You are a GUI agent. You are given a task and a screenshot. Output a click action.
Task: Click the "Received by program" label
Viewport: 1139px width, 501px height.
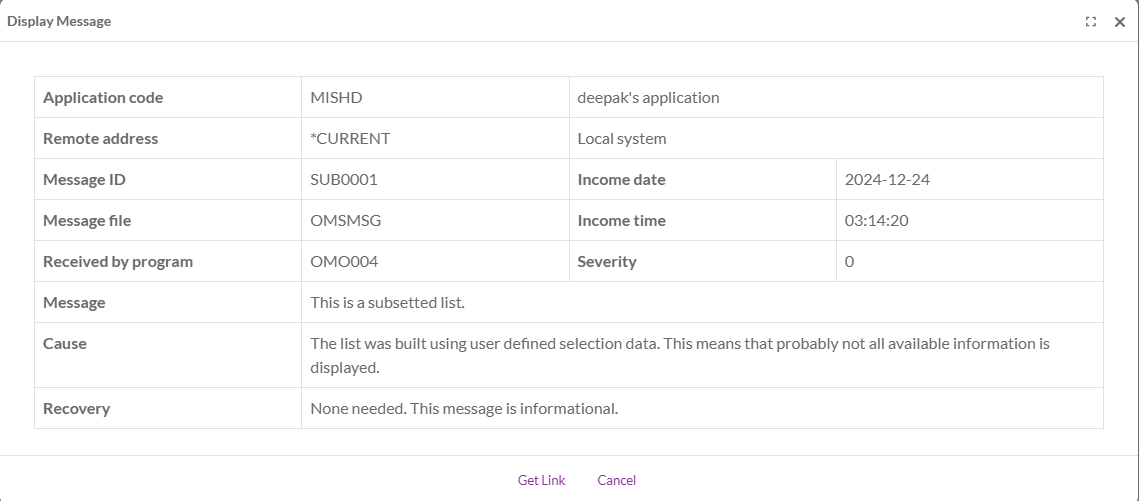pos(118,262)
